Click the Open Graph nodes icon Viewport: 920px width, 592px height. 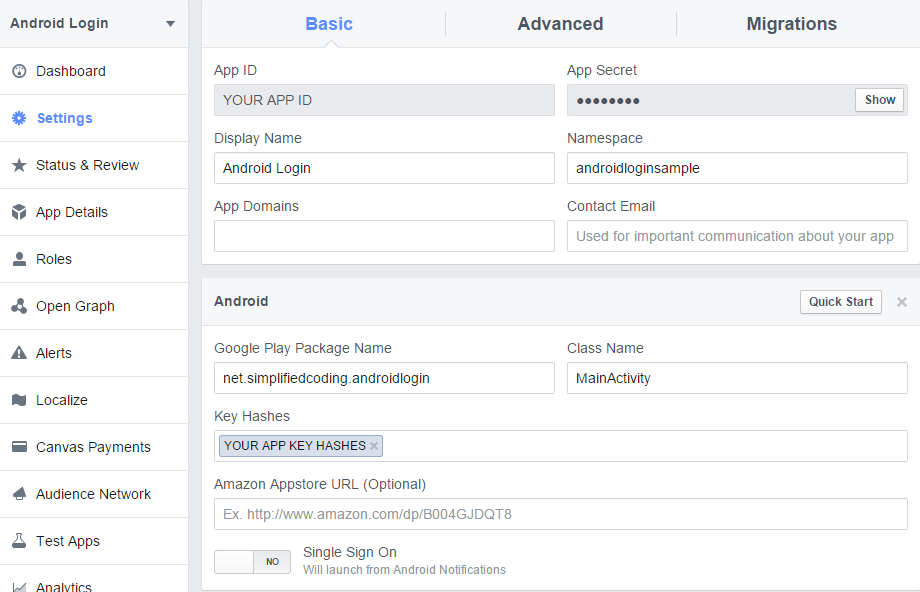[x=19, y=306]
